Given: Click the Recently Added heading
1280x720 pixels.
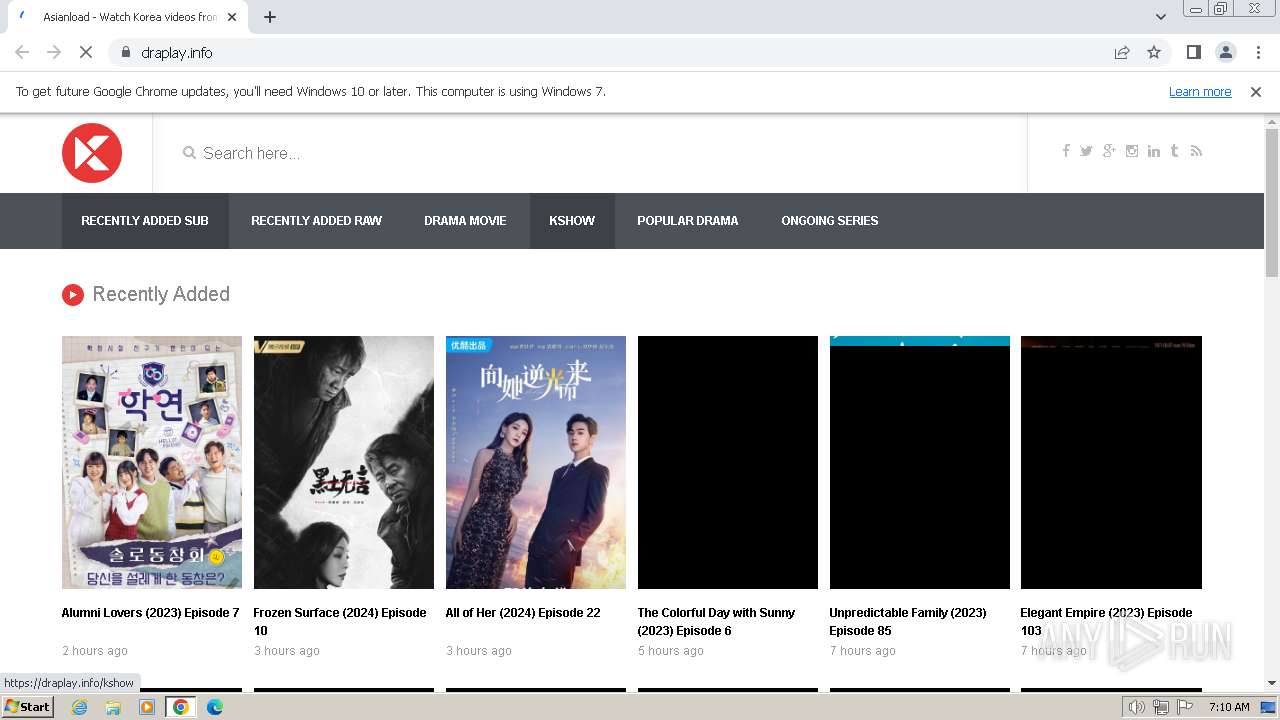Looking at the screenshot, I should [161, 294].
